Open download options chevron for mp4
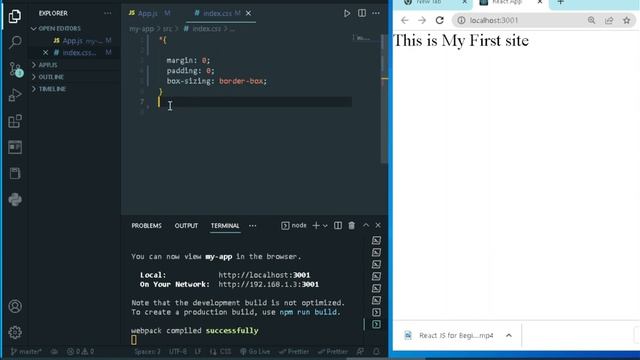Screen dimensions: 640x360 point(509,336)
